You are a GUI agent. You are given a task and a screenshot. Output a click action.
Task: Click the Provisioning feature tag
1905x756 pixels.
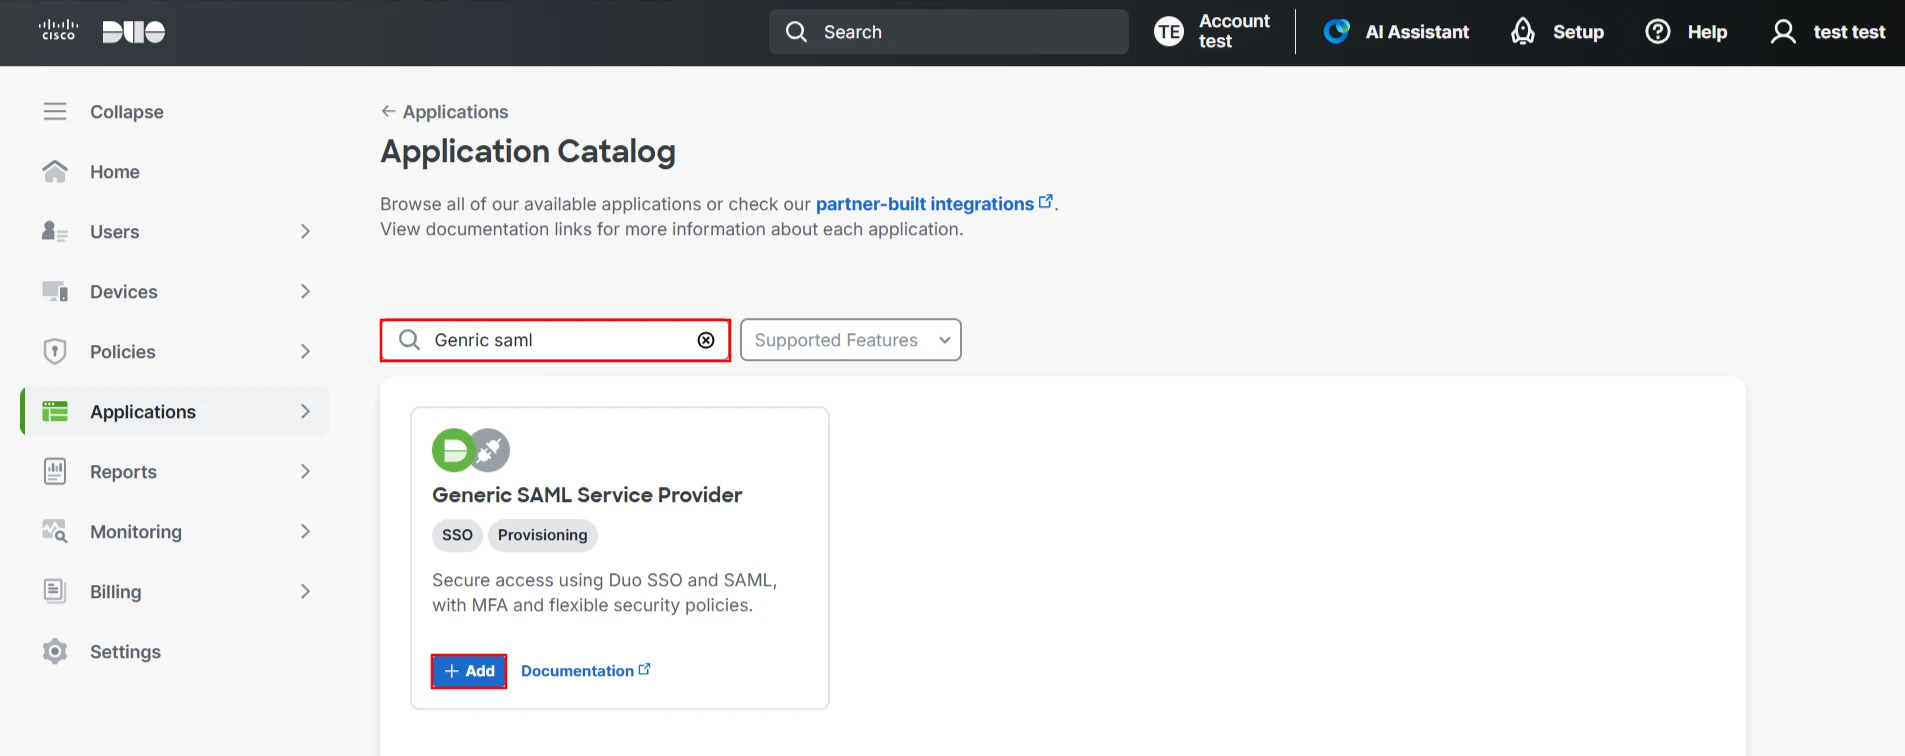pyautogui.click(x=543, y=535)
